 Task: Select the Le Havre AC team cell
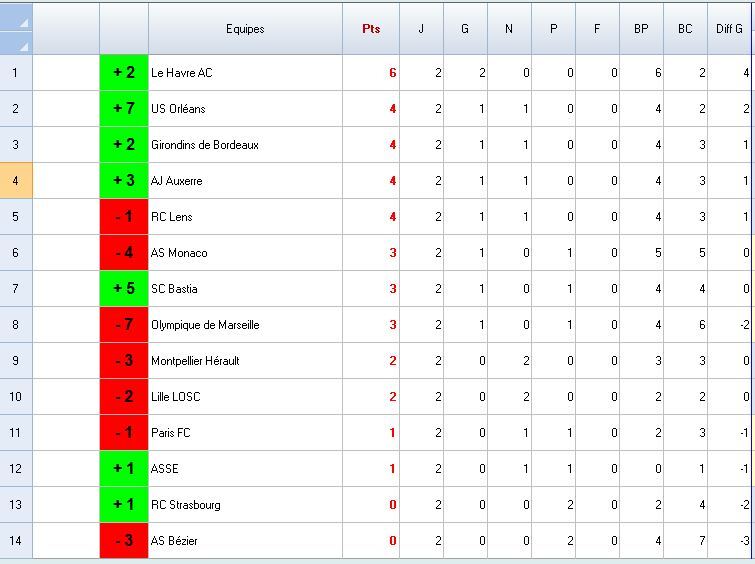click(x=245, y=73)
